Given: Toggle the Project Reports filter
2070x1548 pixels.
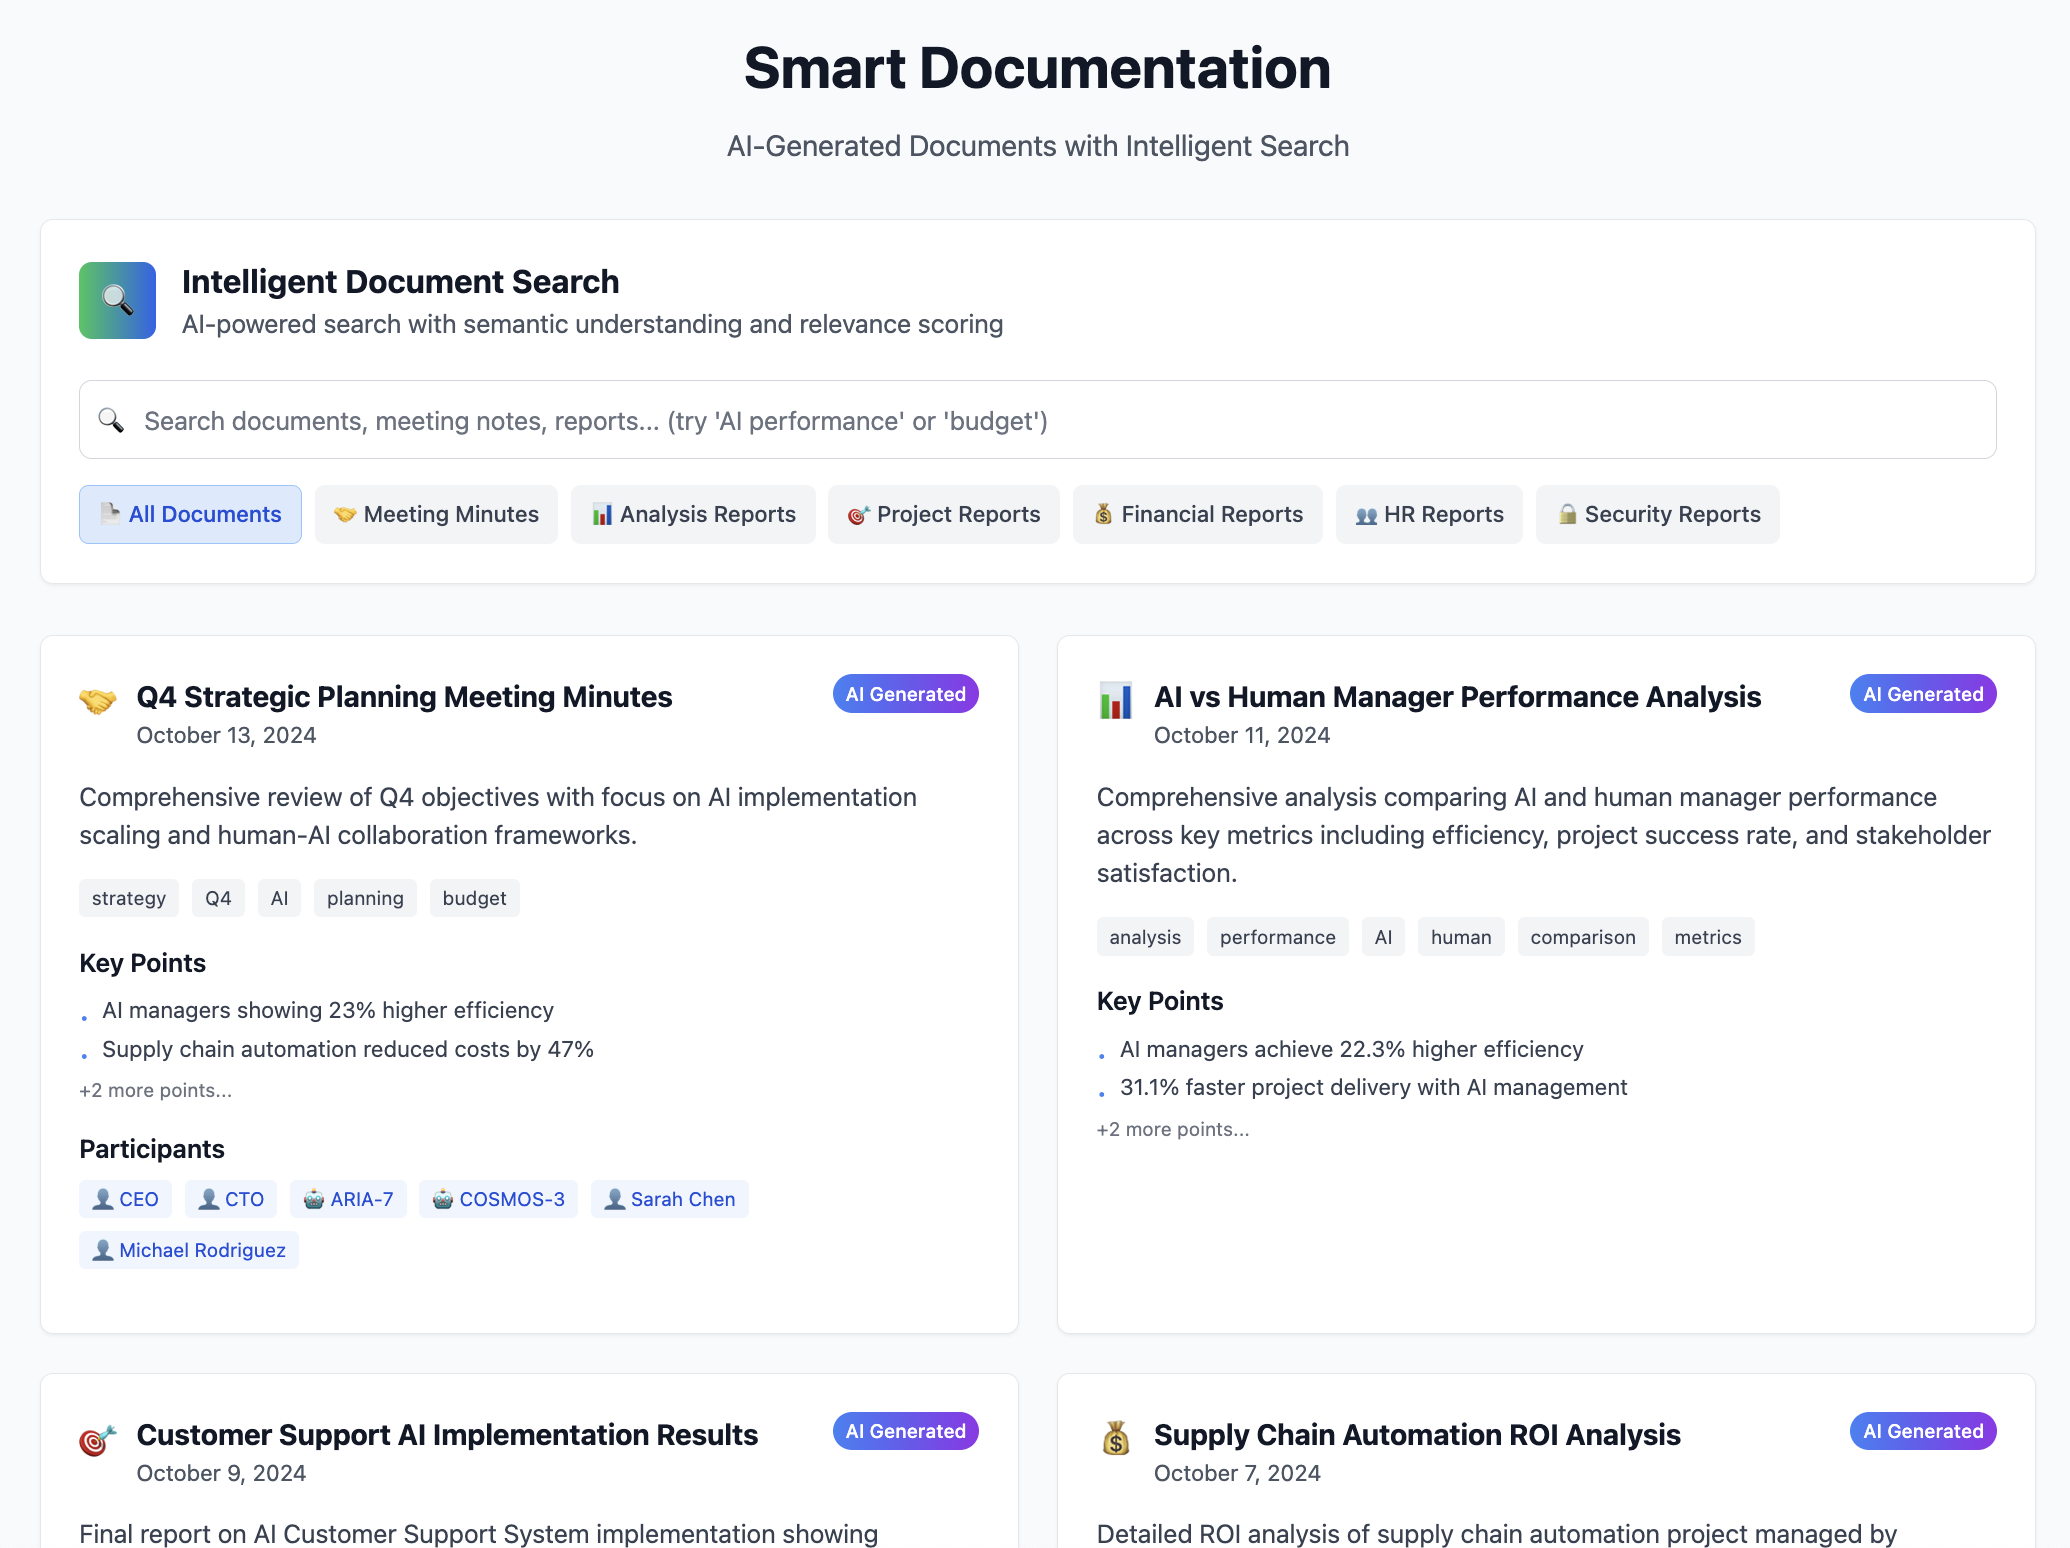Looking at the screenshot, I should (943, 514).
